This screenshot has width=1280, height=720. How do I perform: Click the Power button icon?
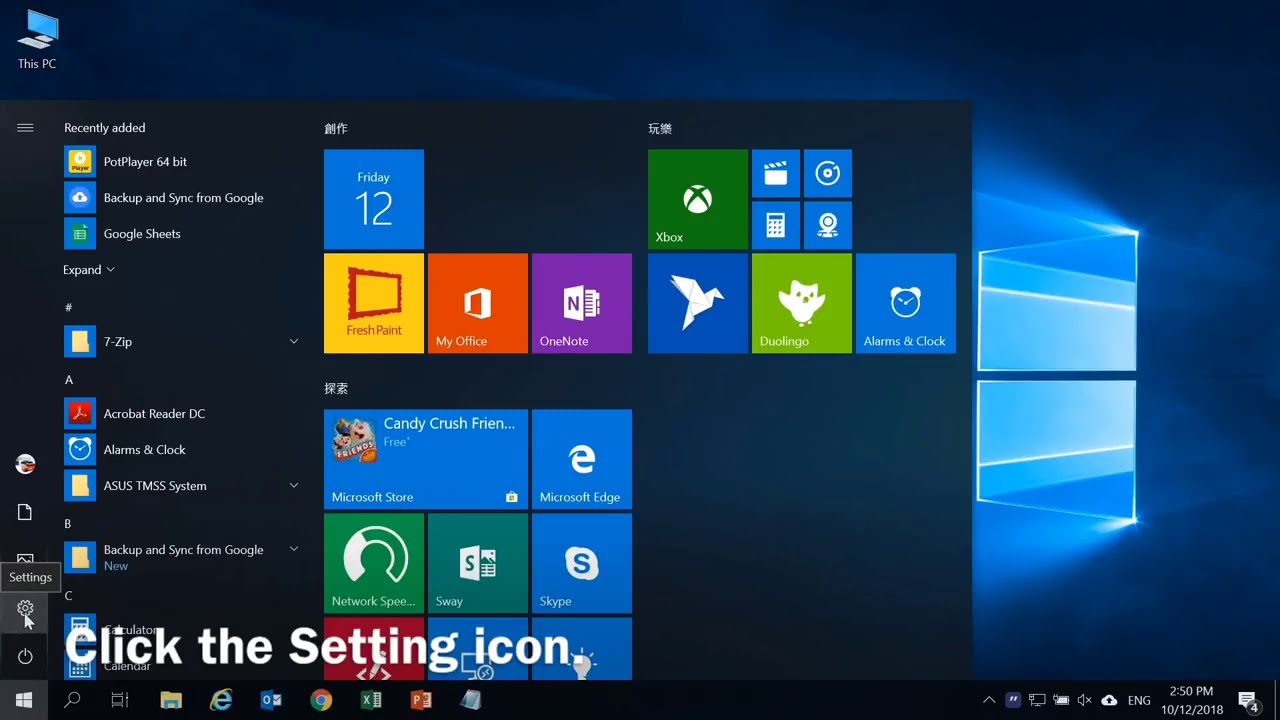(25, 656)
